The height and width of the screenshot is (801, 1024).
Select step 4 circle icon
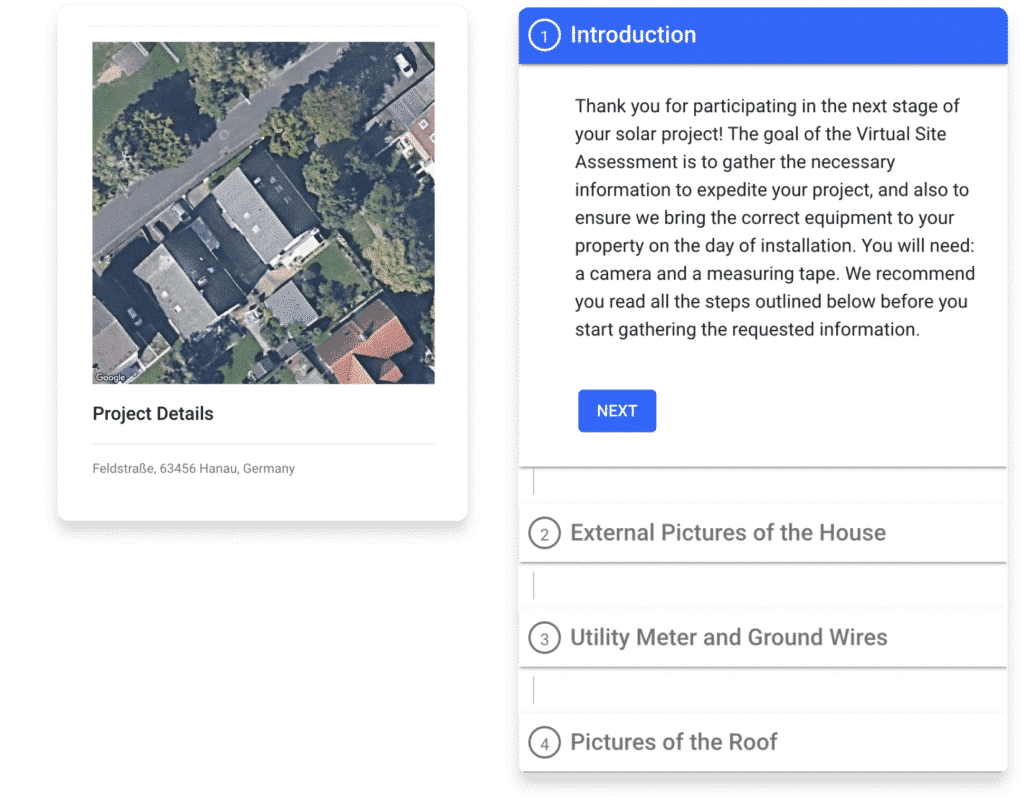[544, 742]
